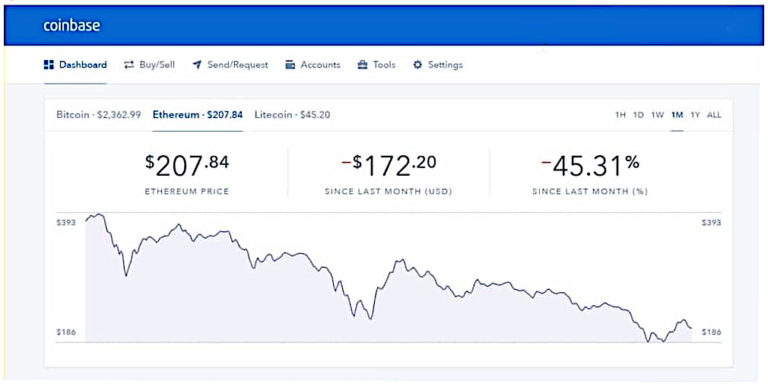Set chart range to 1W

pyautogui.click(x=657, y=115)
